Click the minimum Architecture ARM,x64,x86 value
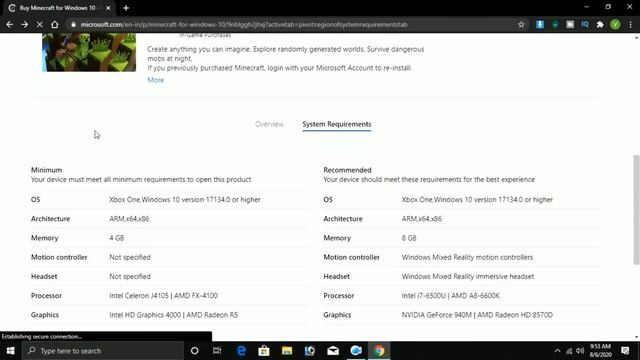This screenshot has height=360, width=640. click(129, 219)
